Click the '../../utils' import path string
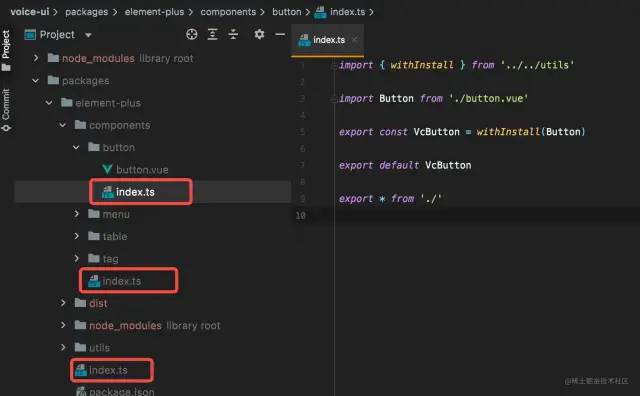The height and width of the screenshot is (396, 640). pos(538,65)
